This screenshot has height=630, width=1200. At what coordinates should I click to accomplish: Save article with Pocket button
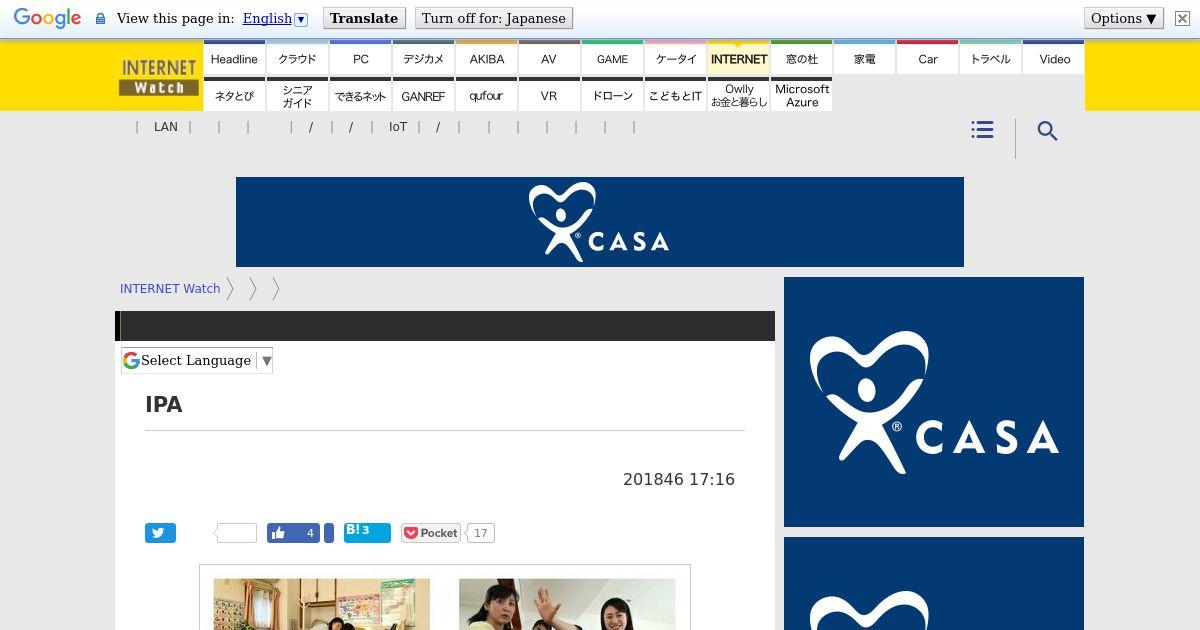pos(431,533)
